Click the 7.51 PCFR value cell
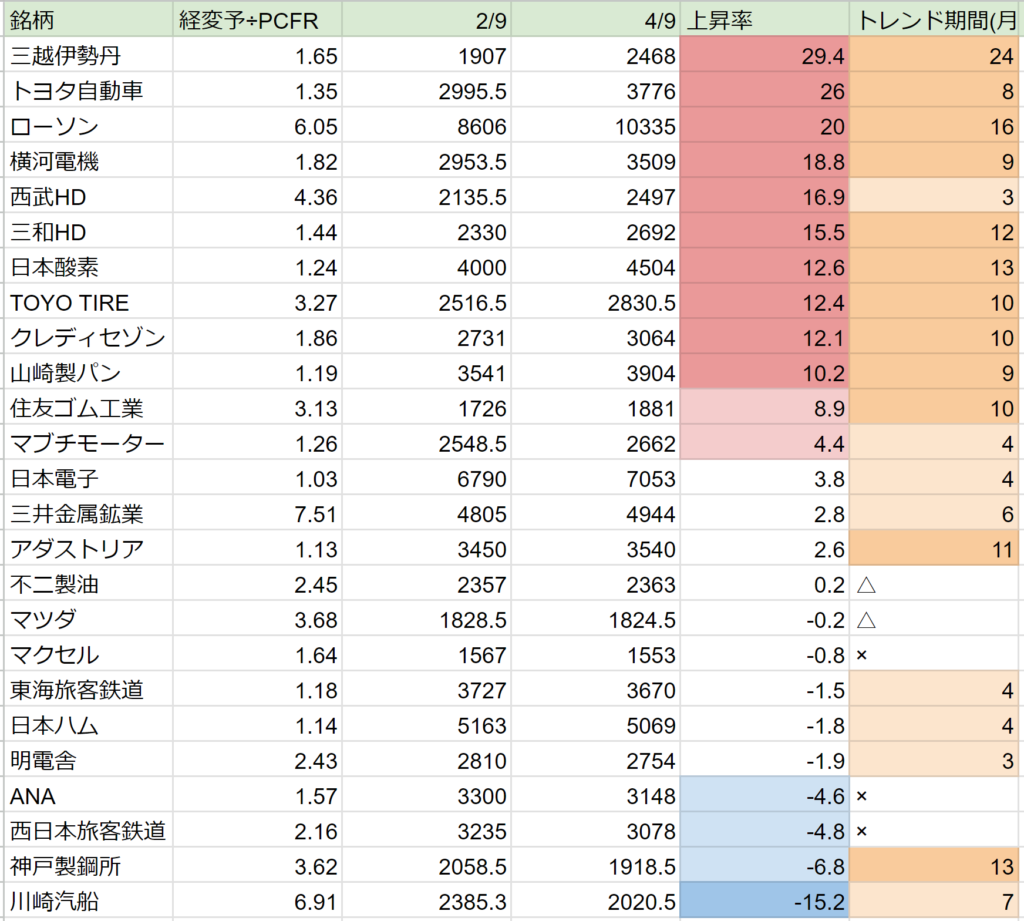 pyautogui.click(x=257, y=514)
